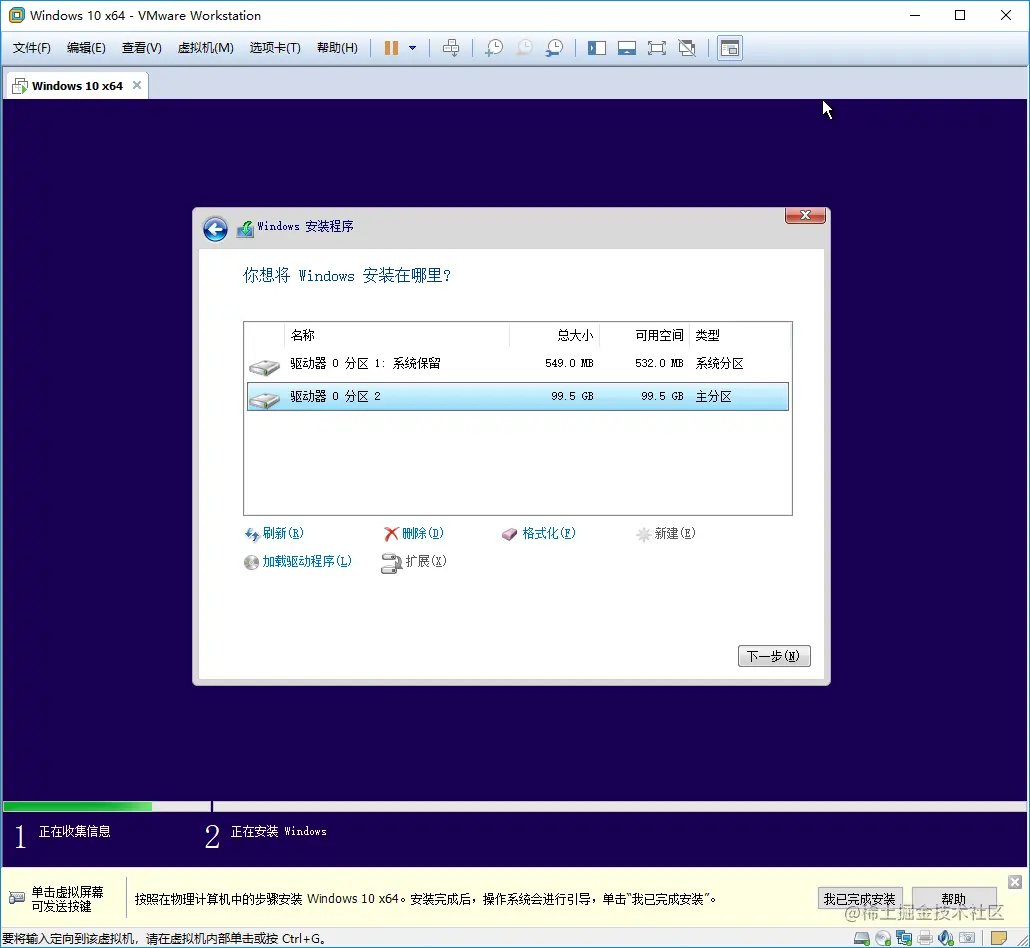Open the 文件(F) menu
Screen dimensions: 1030x948
click(32, 48)
